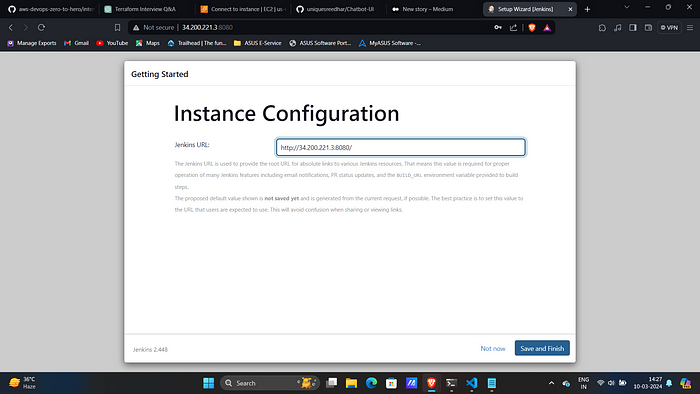Image resolution: width=700 pixels, height=394 pixels.
Task: Click the address bar URL
Action: [207, 28]
